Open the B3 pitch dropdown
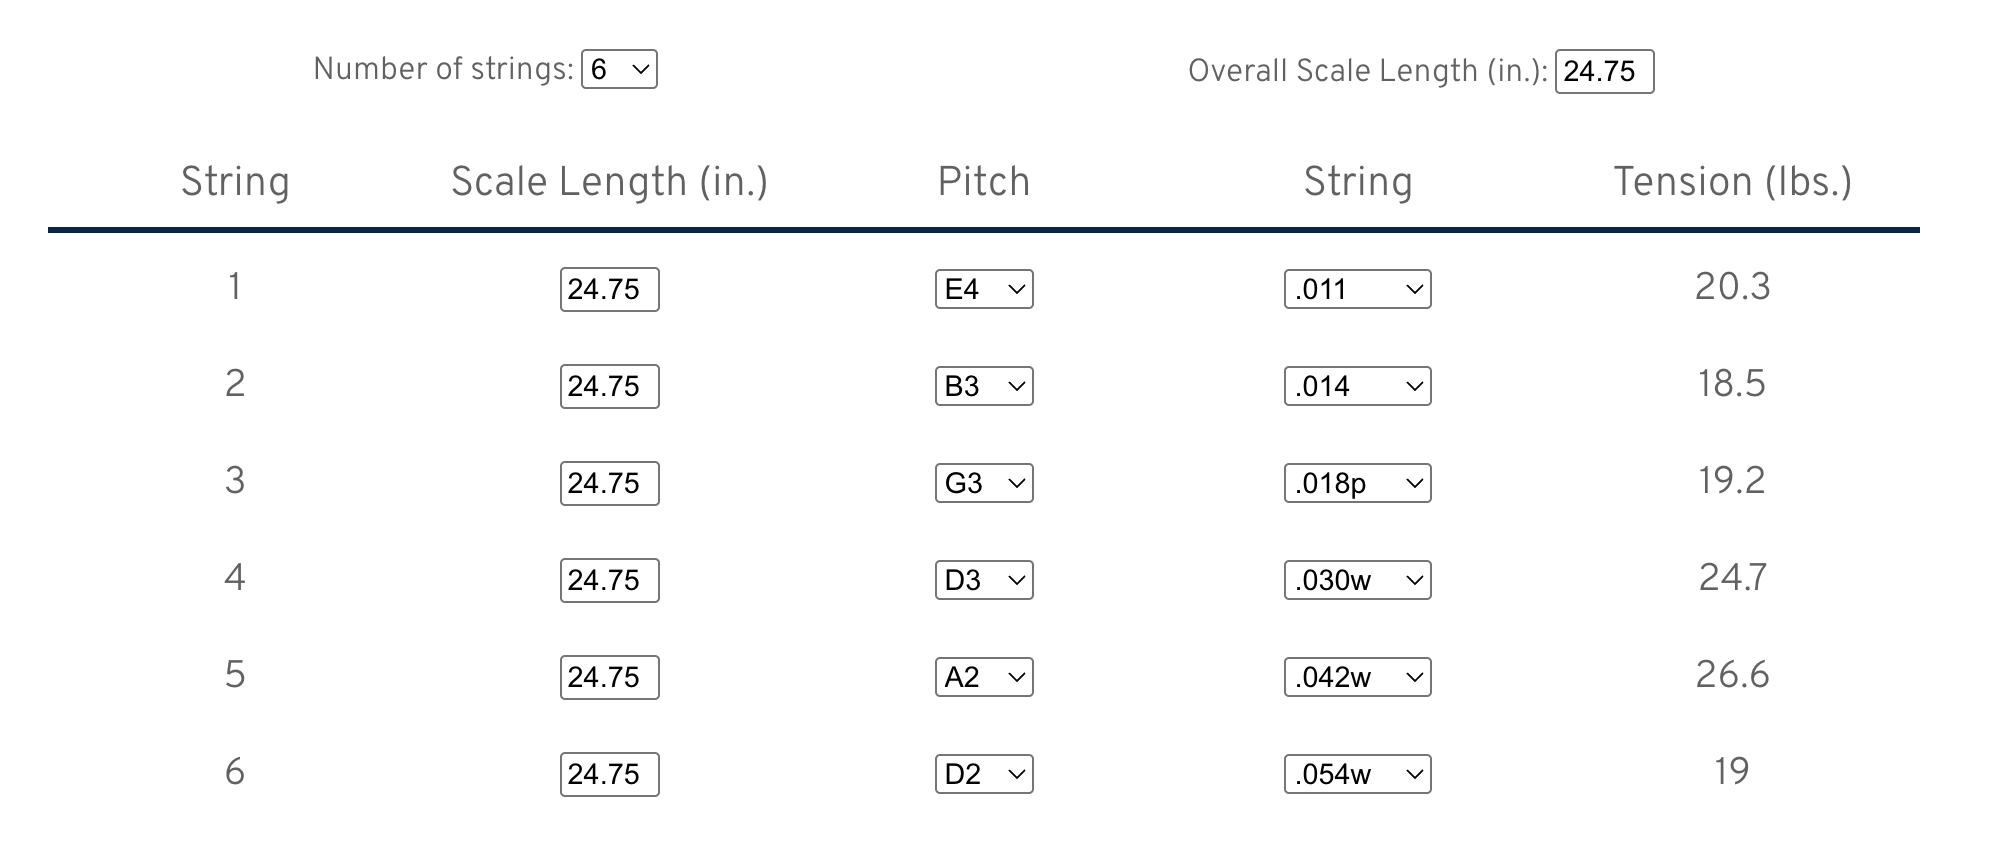Image resolution: width=1990 pixels, height=858 pixels. click(x=984, y=387)
